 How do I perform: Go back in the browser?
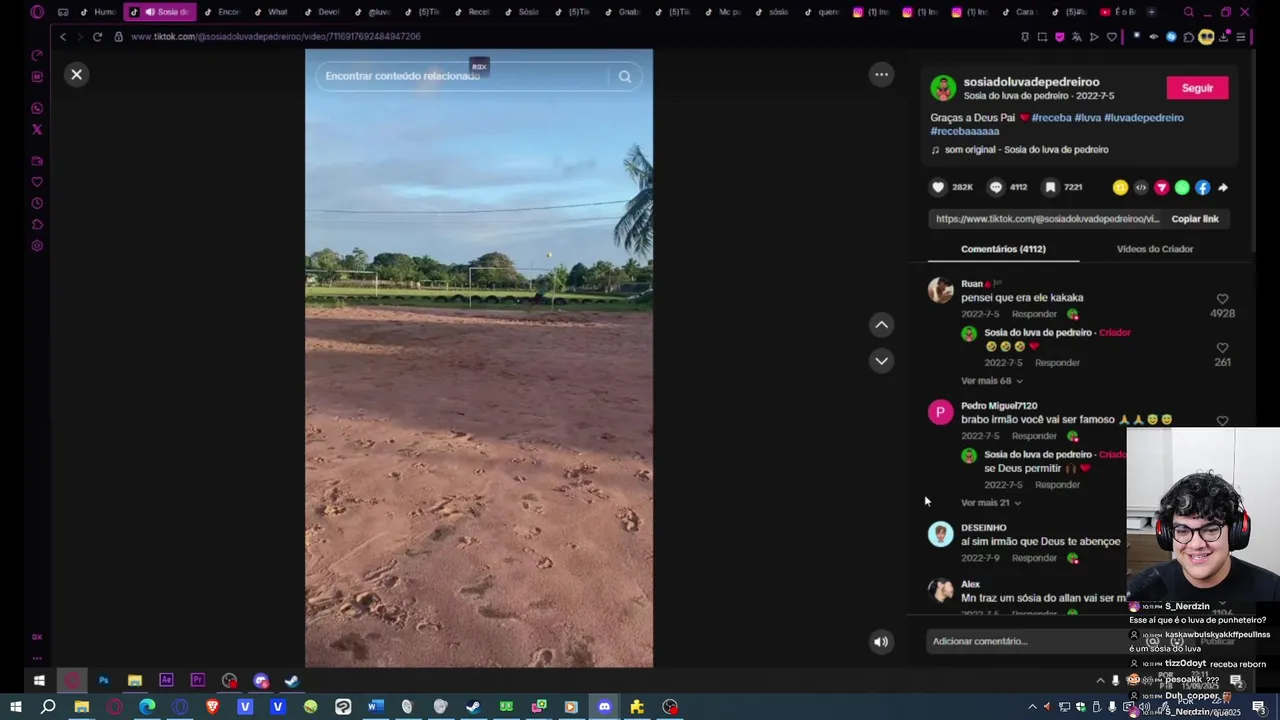62,37
